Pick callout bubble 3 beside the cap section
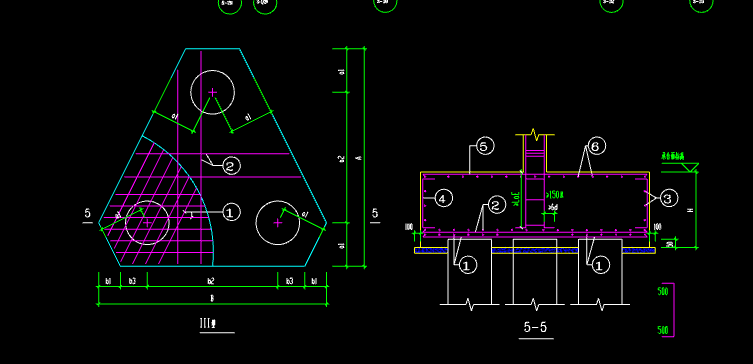Screen dimensions: 753x364 (x=668, y=198)
